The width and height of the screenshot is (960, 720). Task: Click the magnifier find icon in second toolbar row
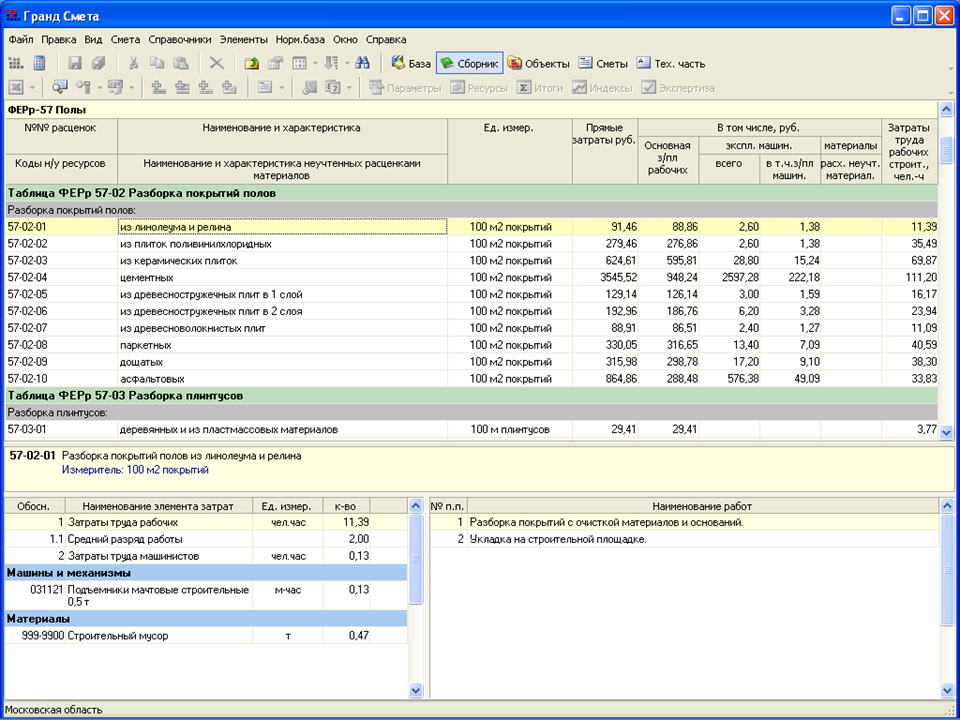pyautogui.click(x=60, y=88)
